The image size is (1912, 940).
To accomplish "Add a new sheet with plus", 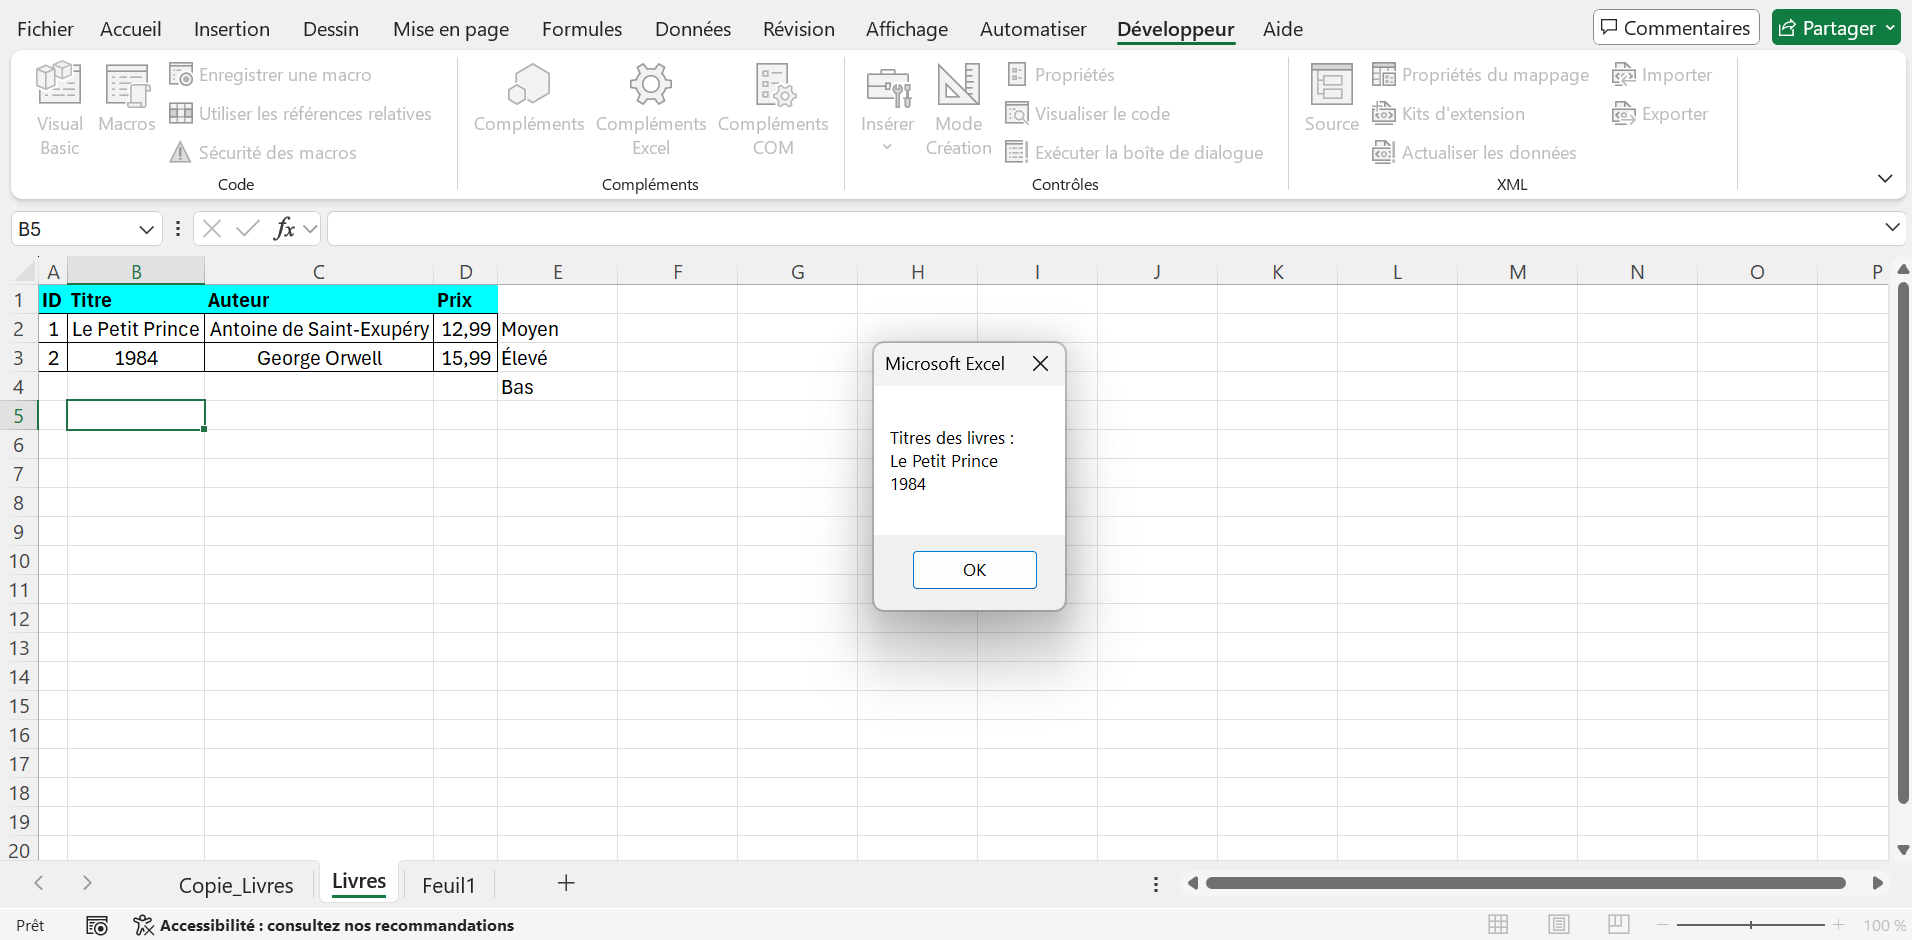I will [566, 883].
